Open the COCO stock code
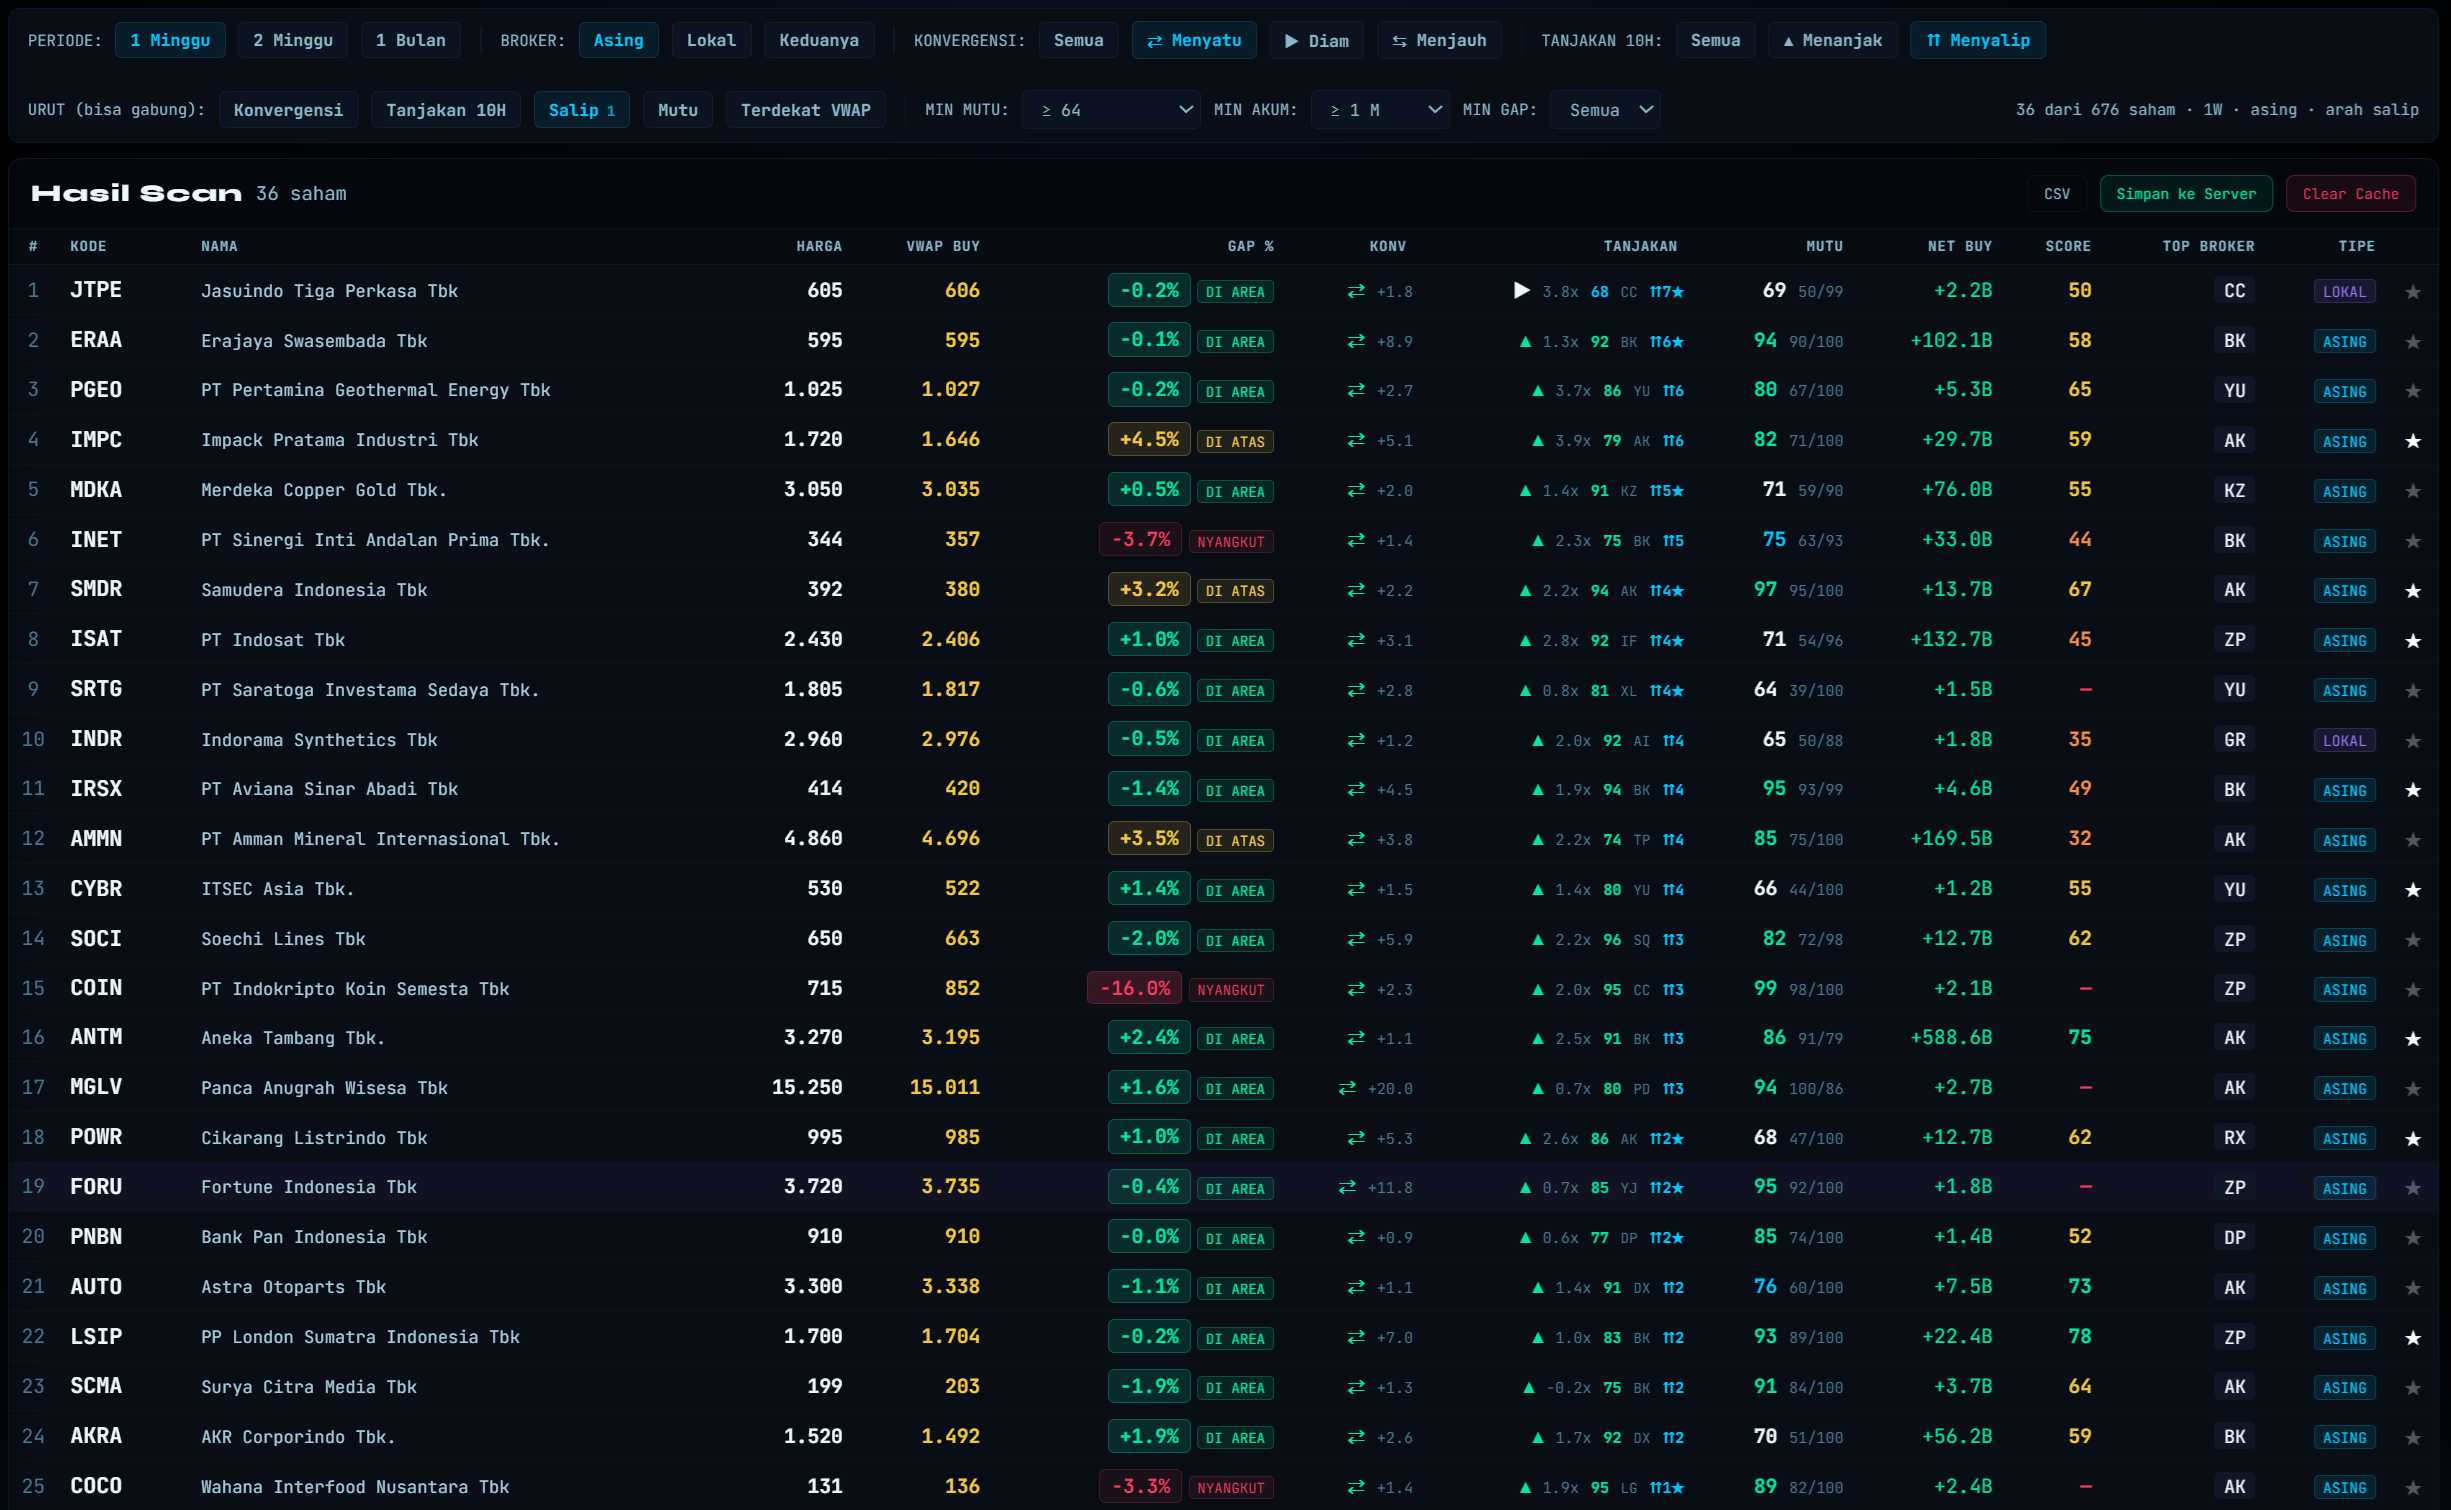Viewport: 2451px width, 1510px height. (x=96, y=1486)
